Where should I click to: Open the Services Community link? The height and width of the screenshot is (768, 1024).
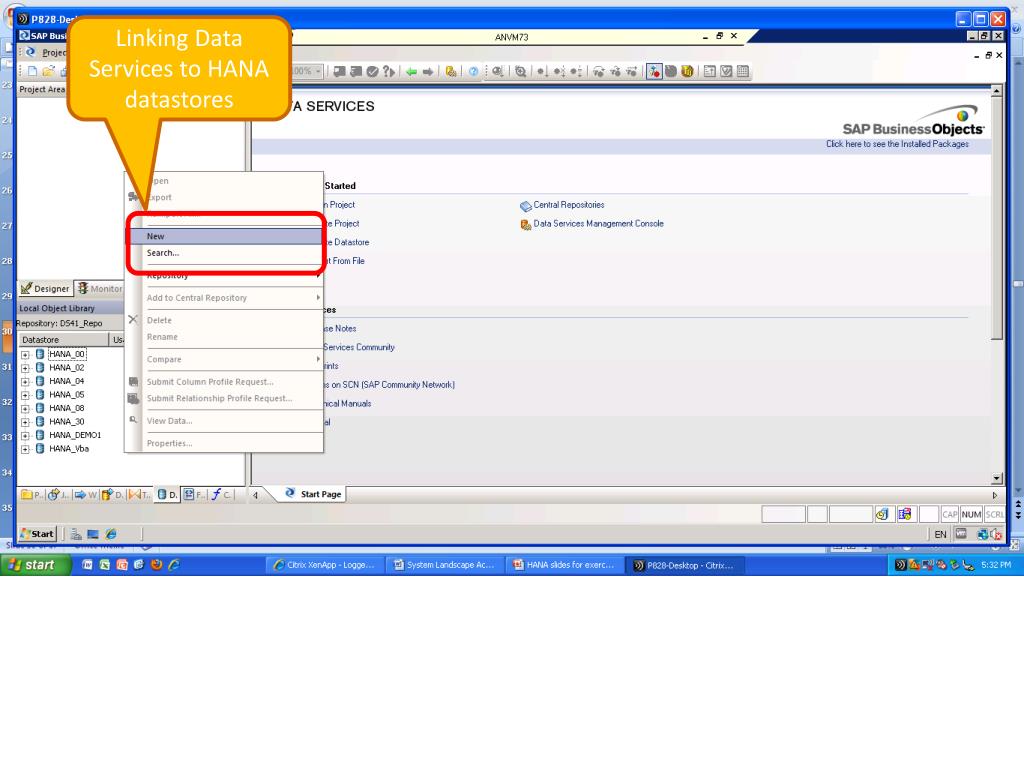pos(359,347)
